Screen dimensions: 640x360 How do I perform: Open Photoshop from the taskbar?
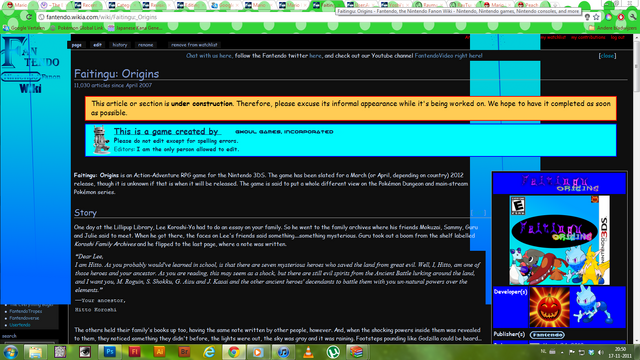(109, 352)
